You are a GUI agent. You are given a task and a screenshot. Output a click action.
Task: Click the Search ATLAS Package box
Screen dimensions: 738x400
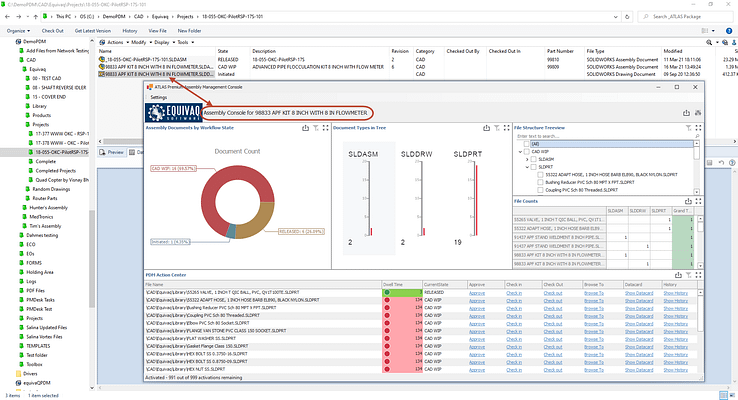[x=685, y=16]
